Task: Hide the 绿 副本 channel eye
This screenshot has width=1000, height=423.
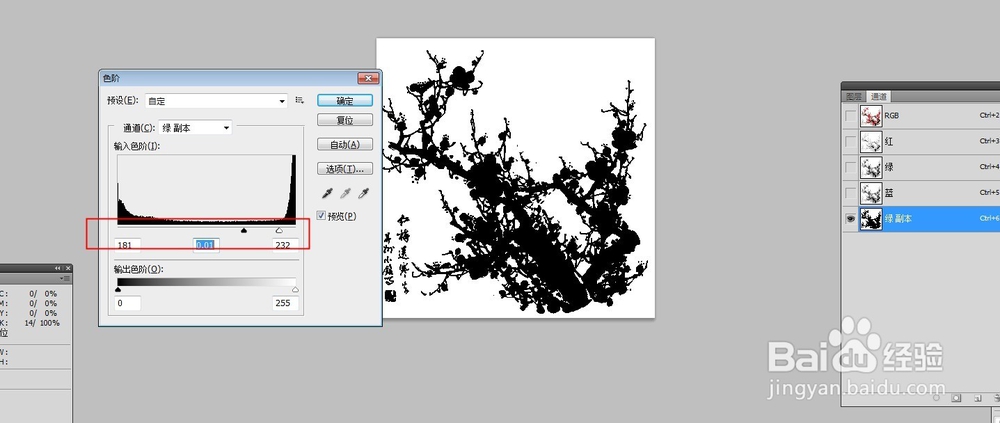Action: tap(850, 218)
